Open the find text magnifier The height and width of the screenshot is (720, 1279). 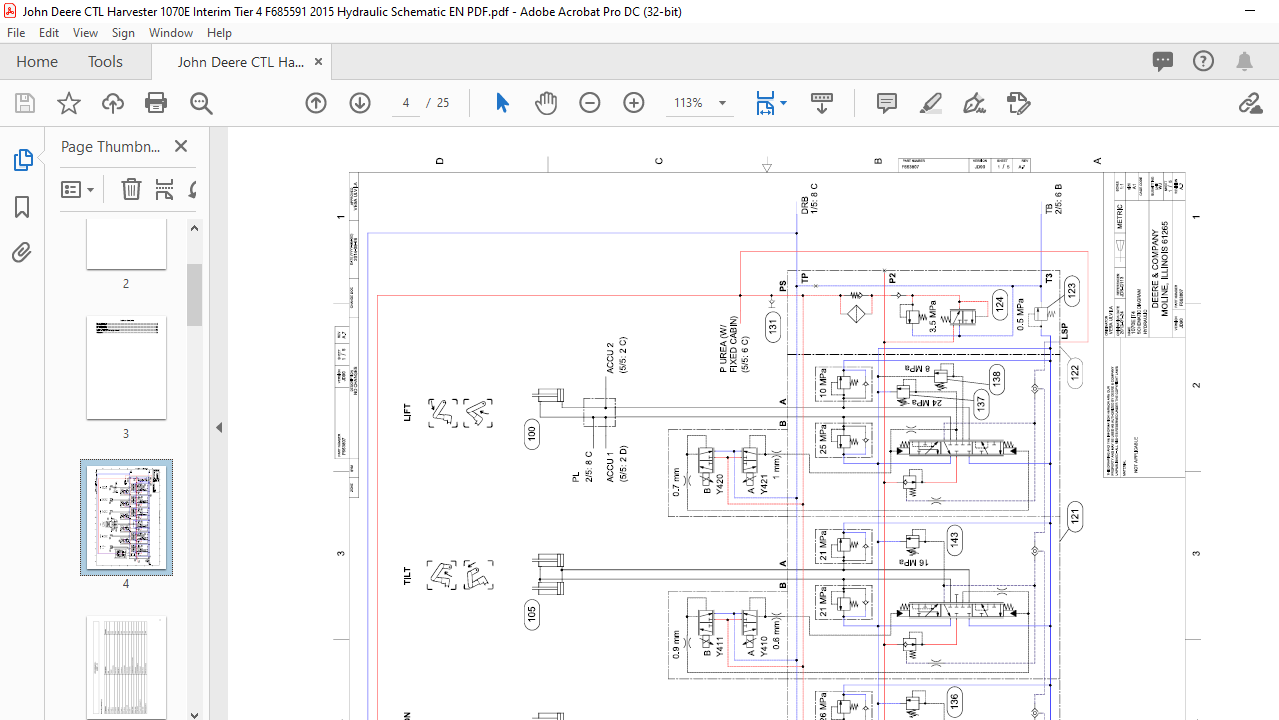[x=201, y=103]
